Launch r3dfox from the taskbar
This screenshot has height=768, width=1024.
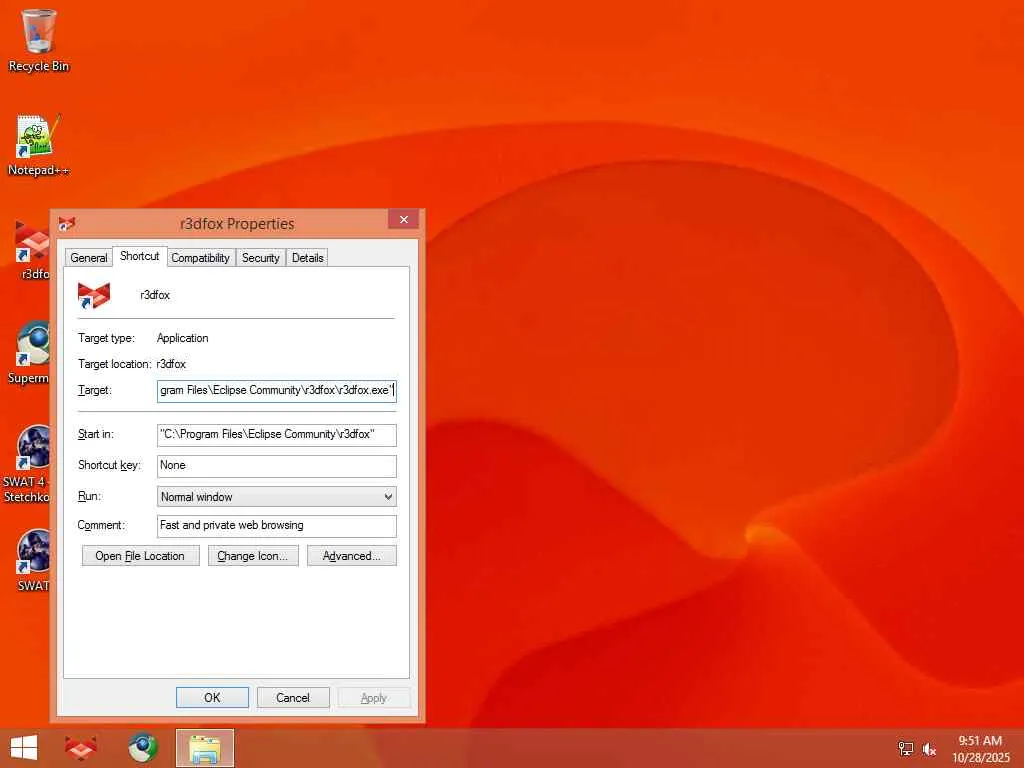tap(81, 748)
